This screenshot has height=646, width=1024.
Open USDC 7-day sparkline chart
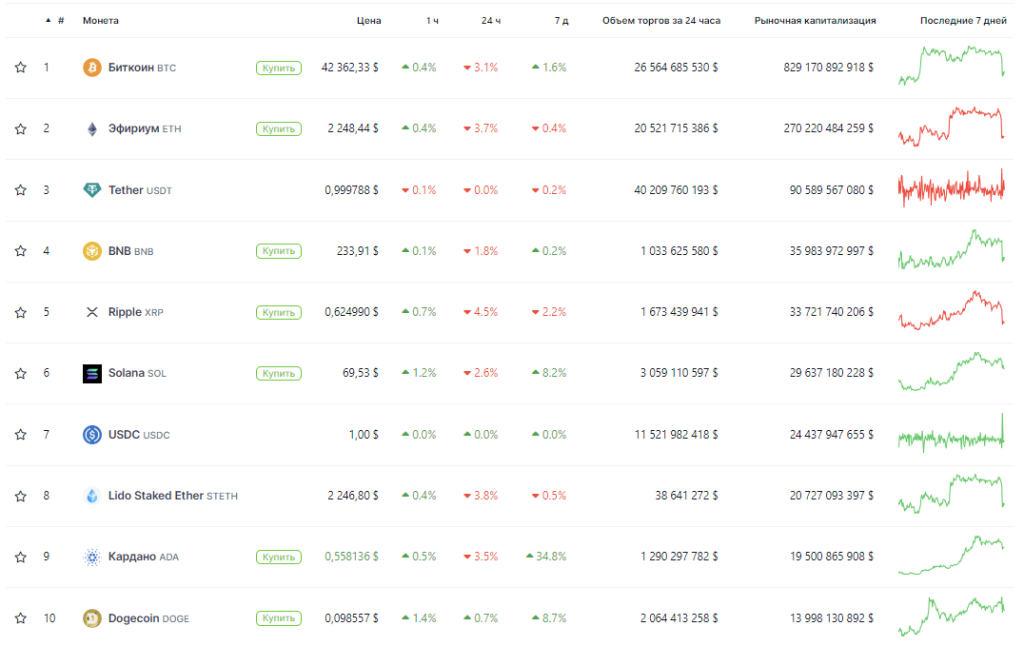coord(952,433)
